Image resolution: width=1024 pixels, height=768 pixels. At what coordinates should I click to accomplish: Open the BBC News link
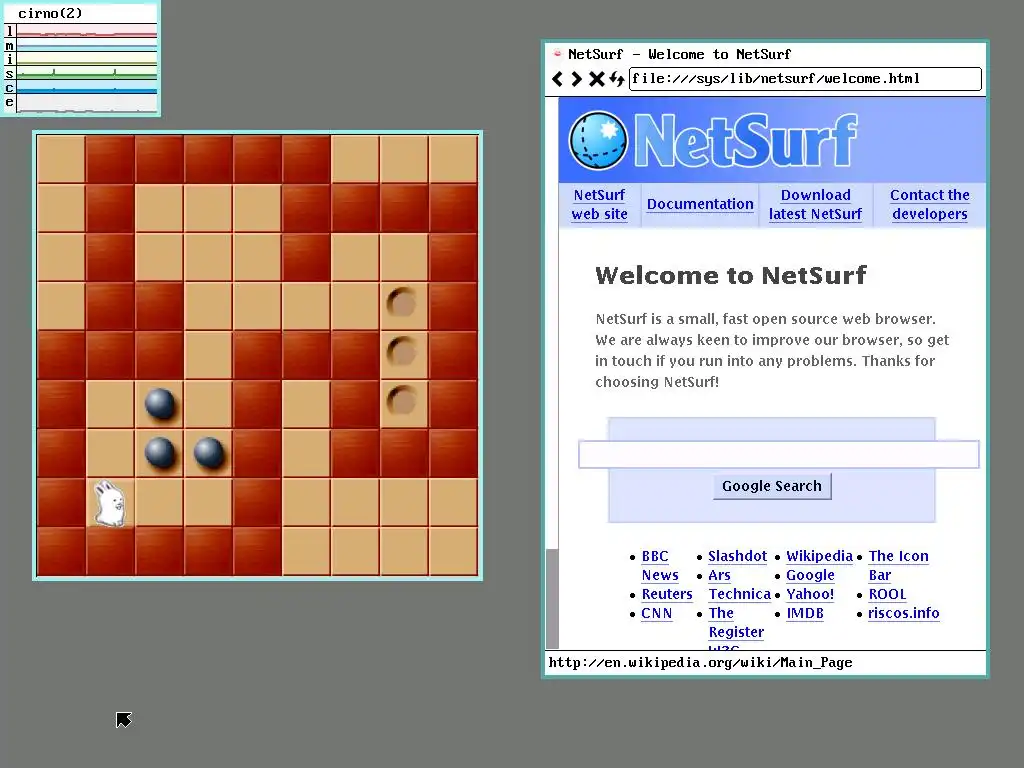(x=660, y=566)
